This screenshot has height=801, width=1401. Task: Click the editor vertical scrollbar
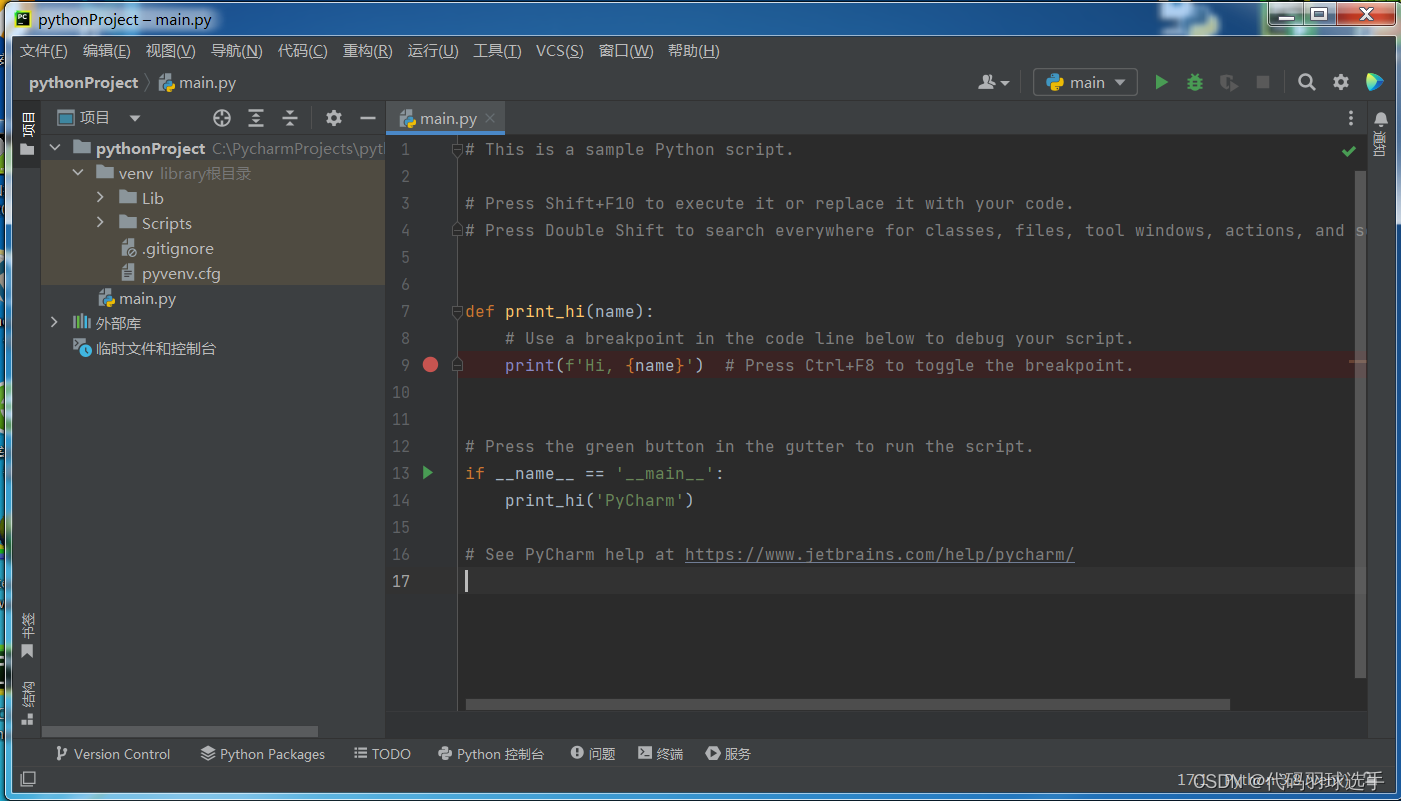tap(1360, 424)
